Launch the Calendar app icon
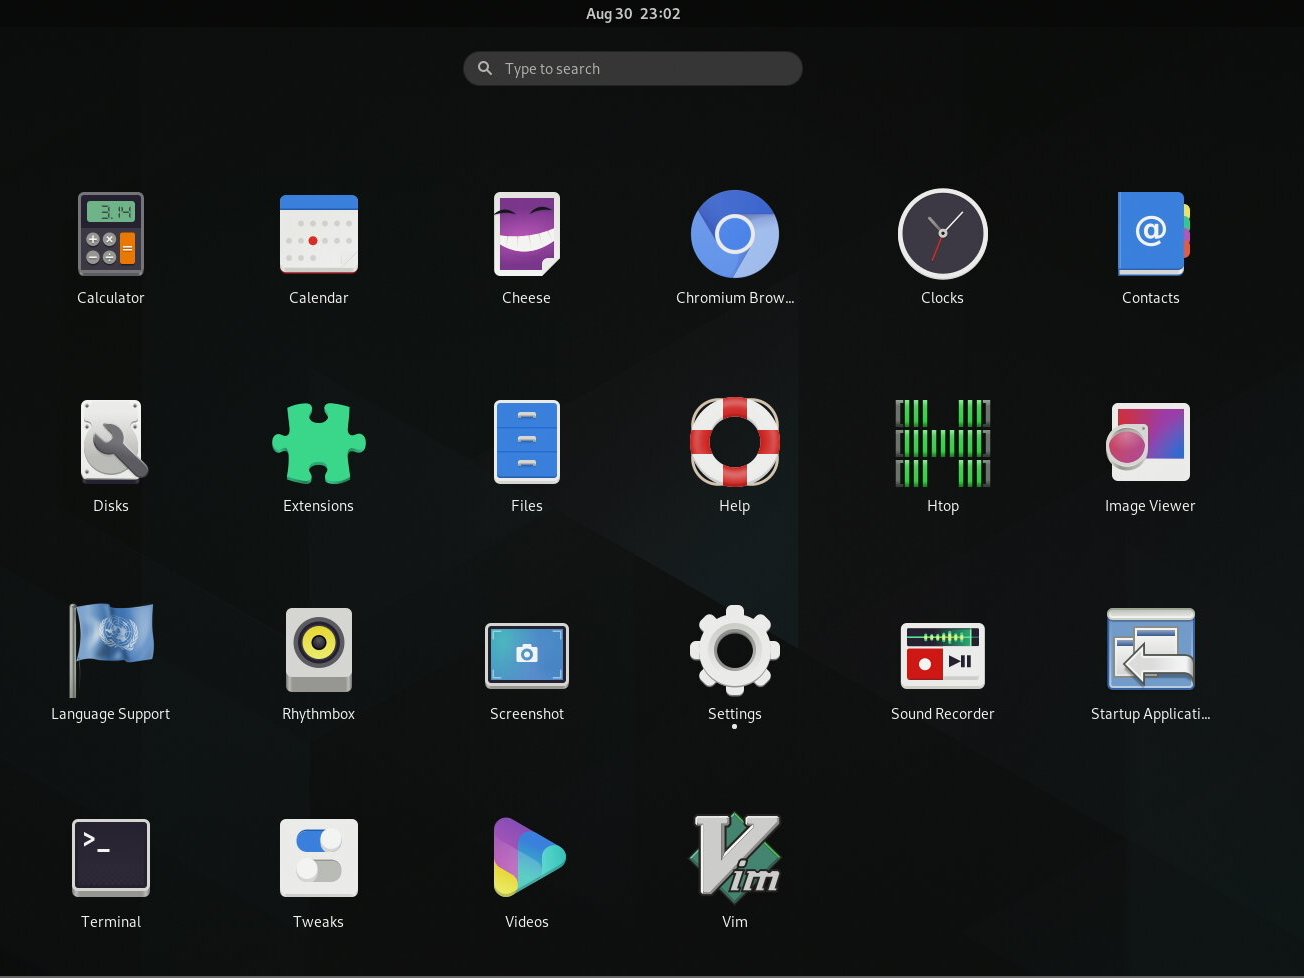The image size is (1304, 978). coord(319,234)
